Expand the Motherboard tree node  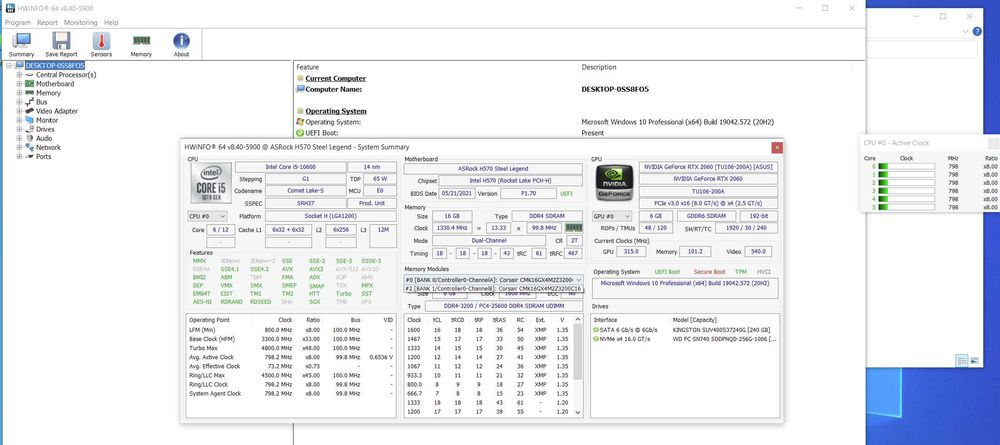(19, 84)
